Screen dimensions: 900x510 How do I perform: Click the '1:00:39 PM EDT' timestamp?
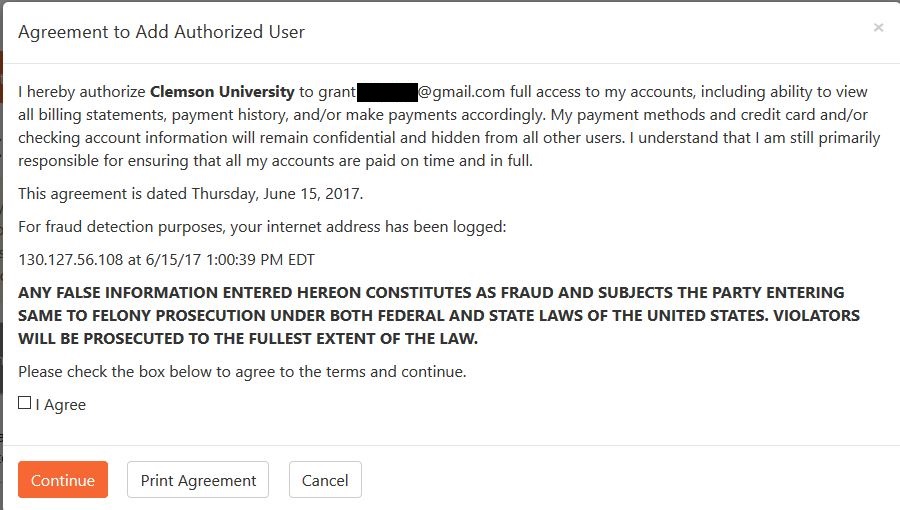260,260
